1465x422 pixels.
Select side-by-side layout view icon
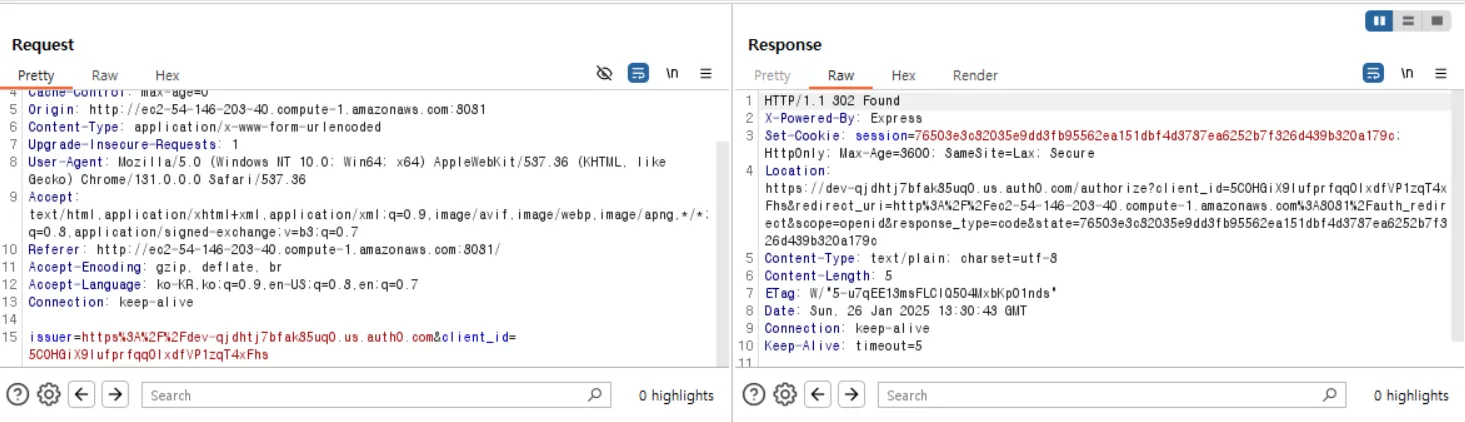[1380, 20]
